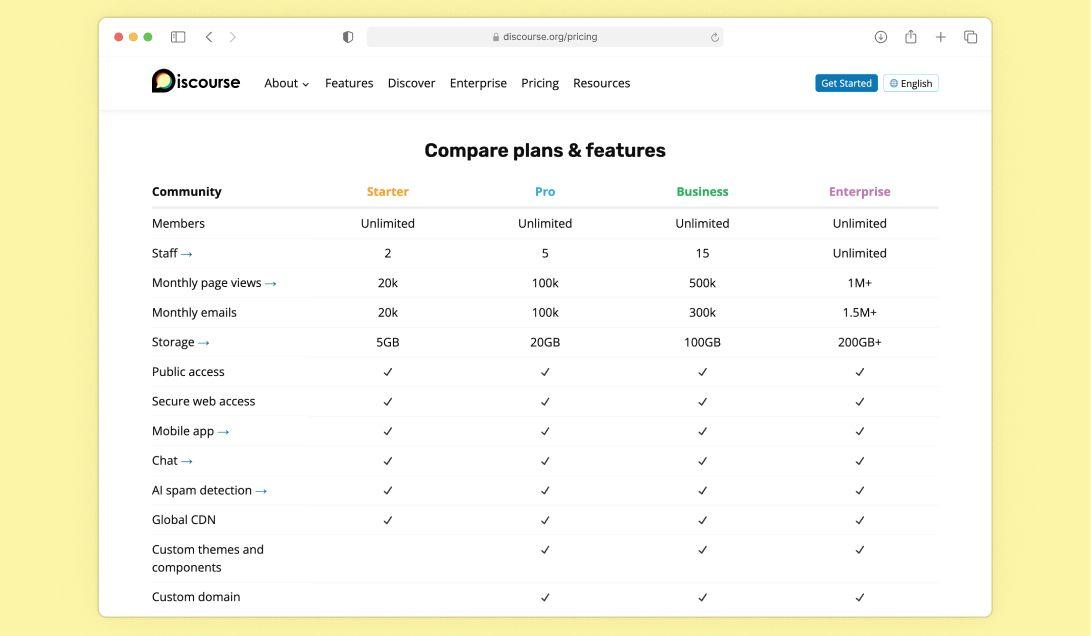The width and height of the screenshot is (1091, 636).
Task: Click the Pro checkmark for Custom domain
Action: pos(545,597)
